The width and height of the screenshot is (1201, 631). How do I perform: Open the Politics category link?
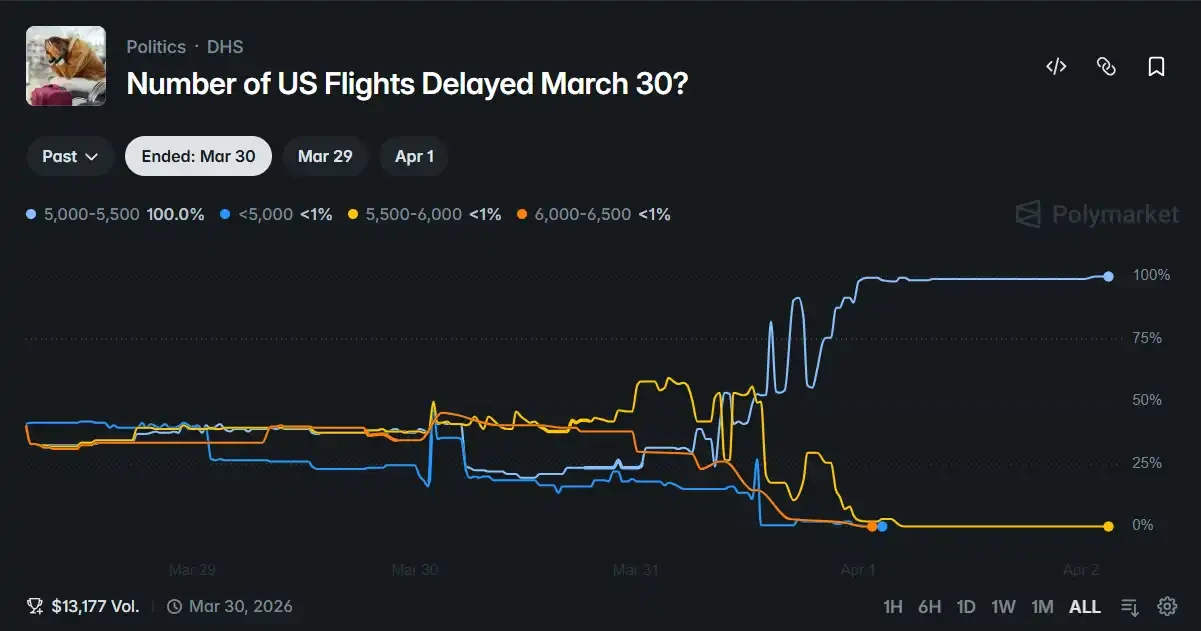(x=156, y=46)
